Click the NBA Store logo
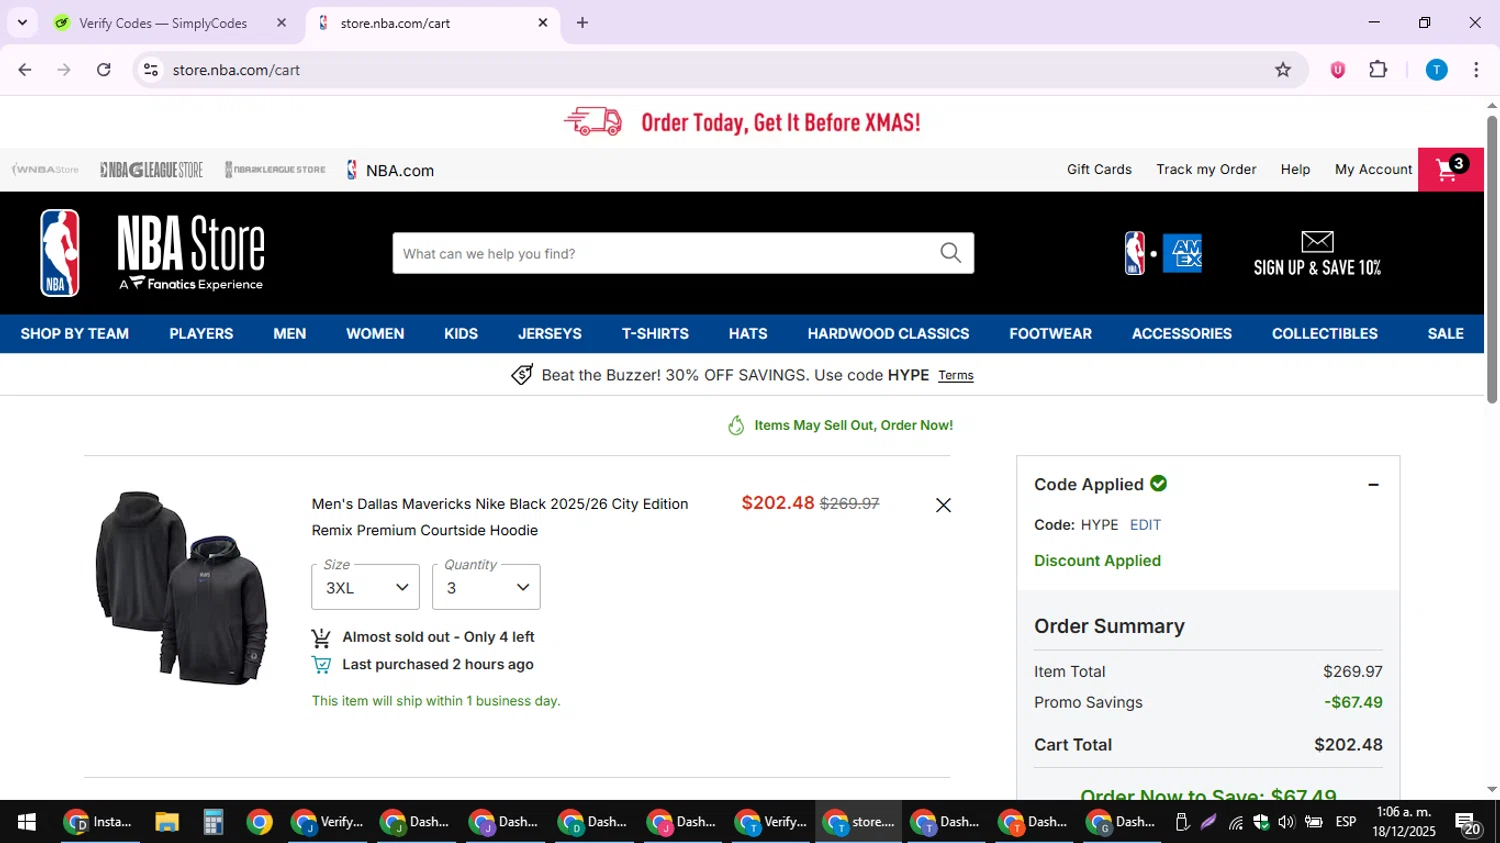The image size is (1500, 843). [152, 253]
